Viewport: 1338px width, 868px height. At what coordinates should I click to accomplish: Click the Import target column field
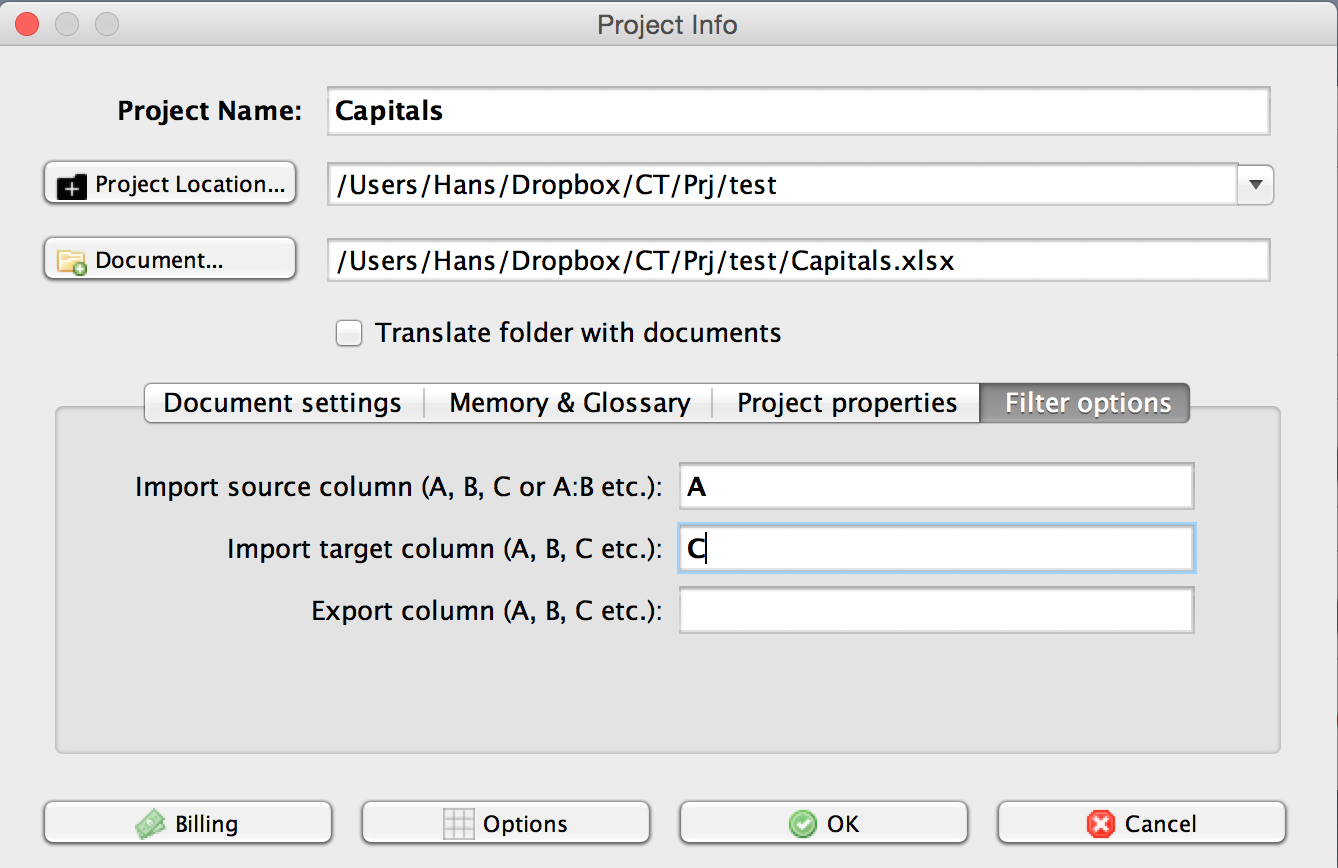(x=936, y=549)
